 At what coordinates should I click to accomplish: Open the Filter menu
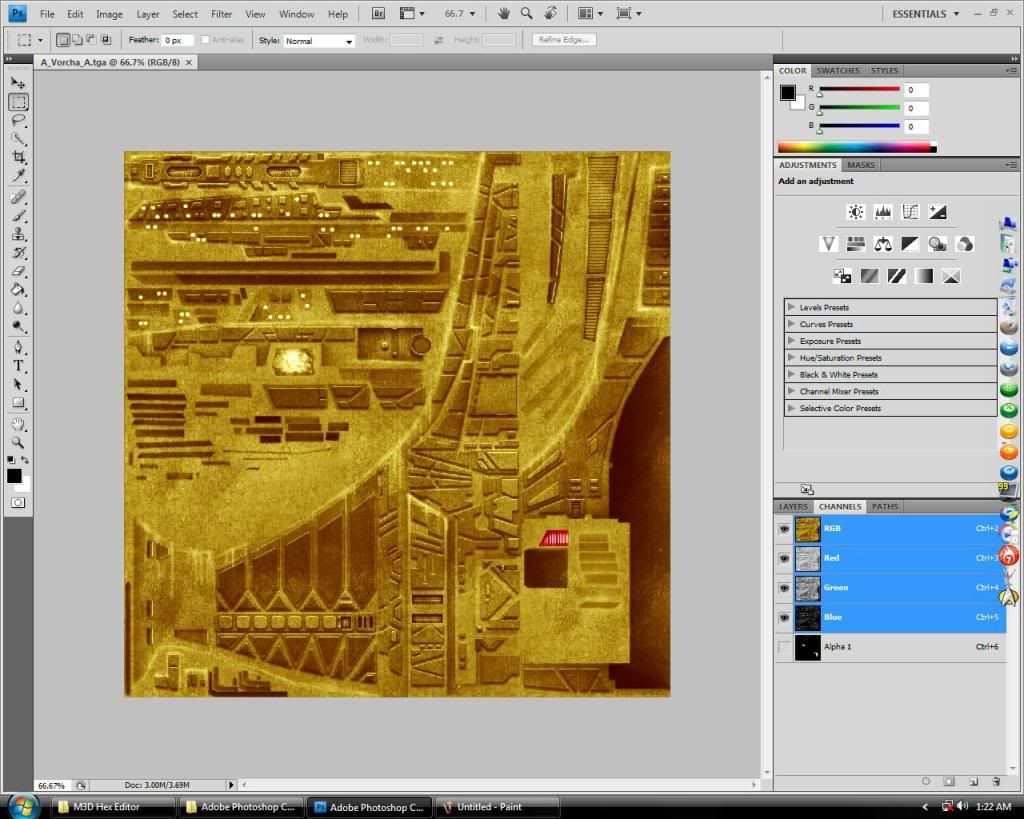pyautogui.click(x=221, y=14)
